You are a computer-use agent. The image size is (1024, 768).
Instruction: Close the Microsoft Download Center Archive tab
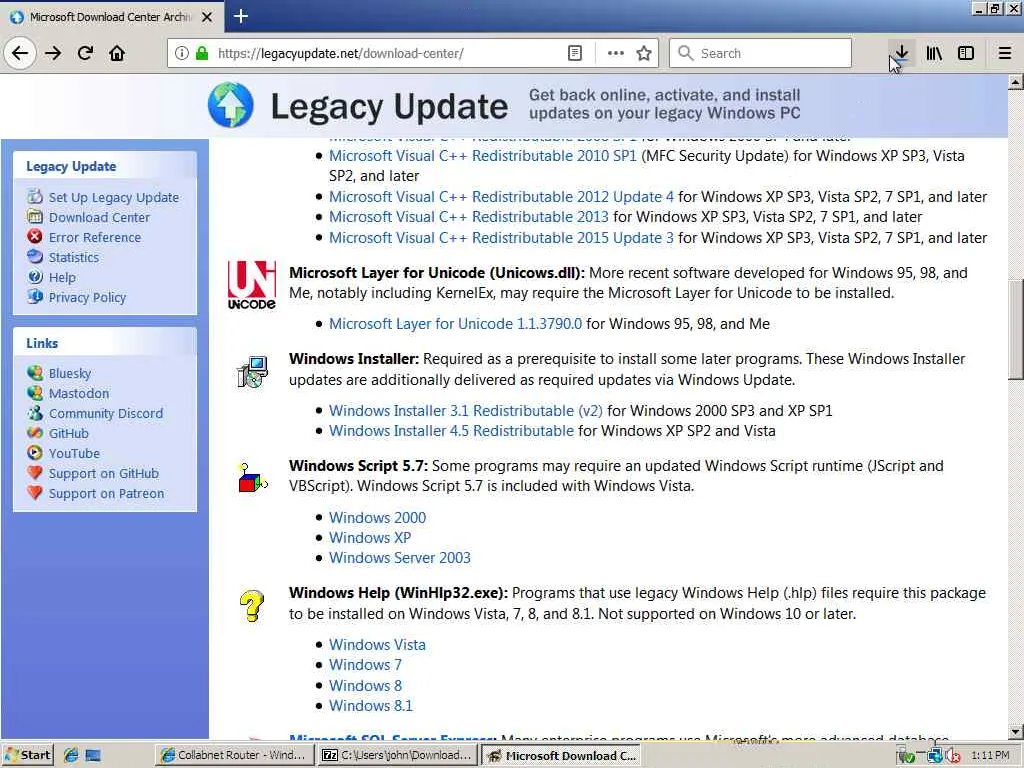point(207,17)
